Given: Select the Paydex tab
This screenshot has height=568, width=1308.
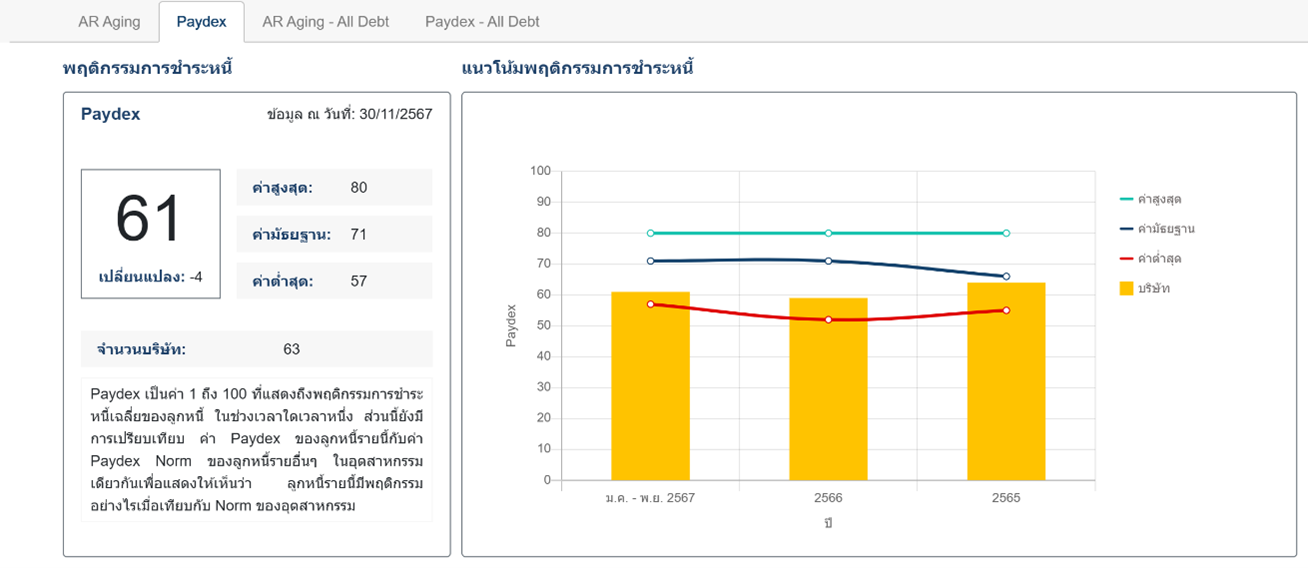Looking at the screenshot, I should [x=201, y=21].
